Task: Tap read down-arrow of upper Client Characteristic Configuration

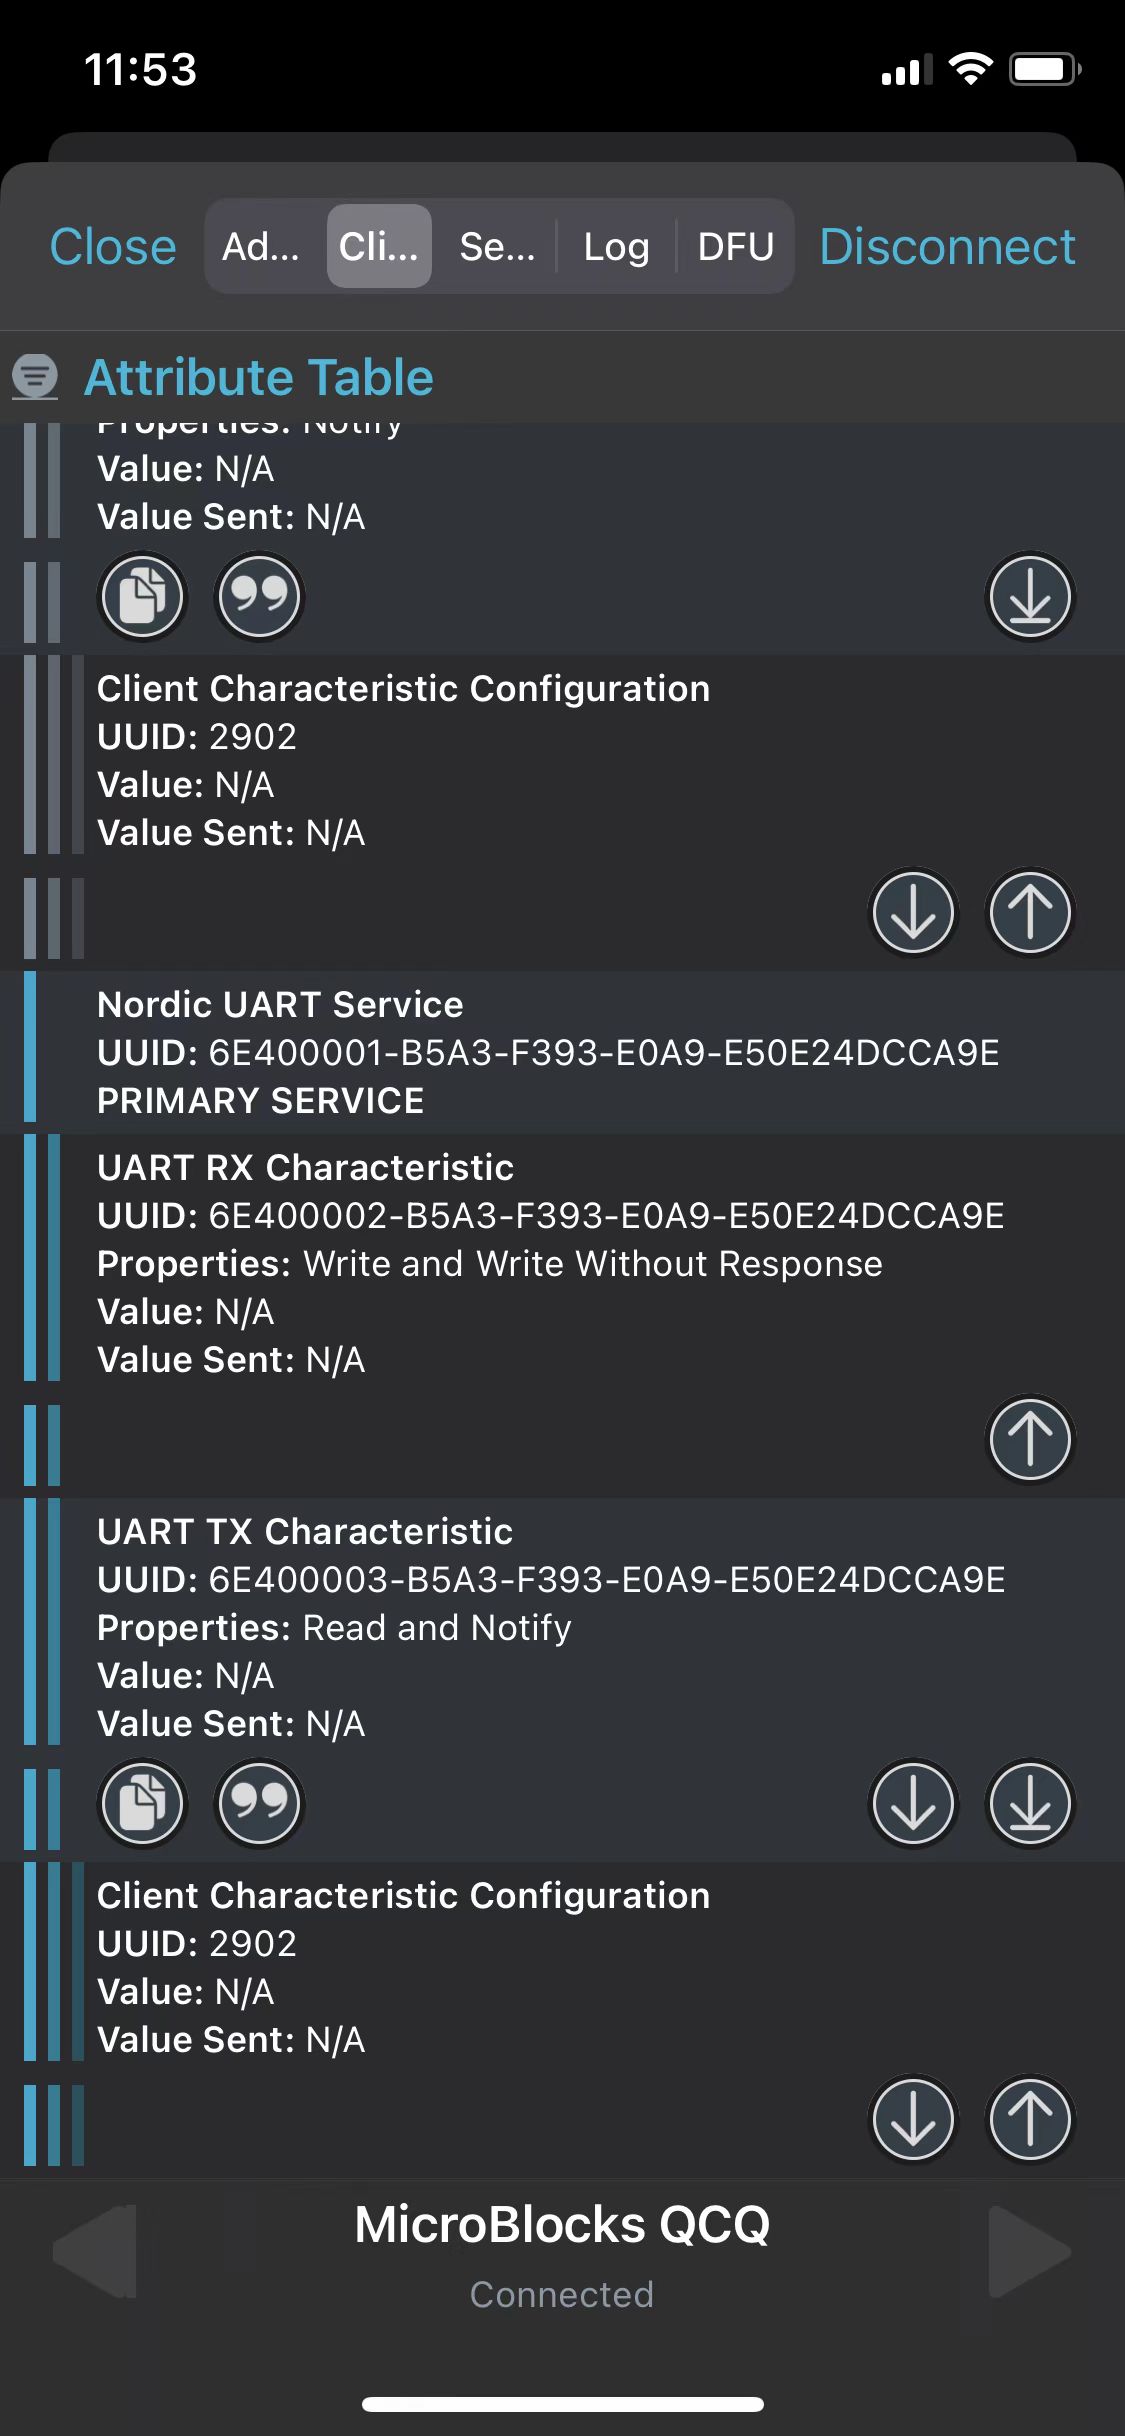Action: 913,912
